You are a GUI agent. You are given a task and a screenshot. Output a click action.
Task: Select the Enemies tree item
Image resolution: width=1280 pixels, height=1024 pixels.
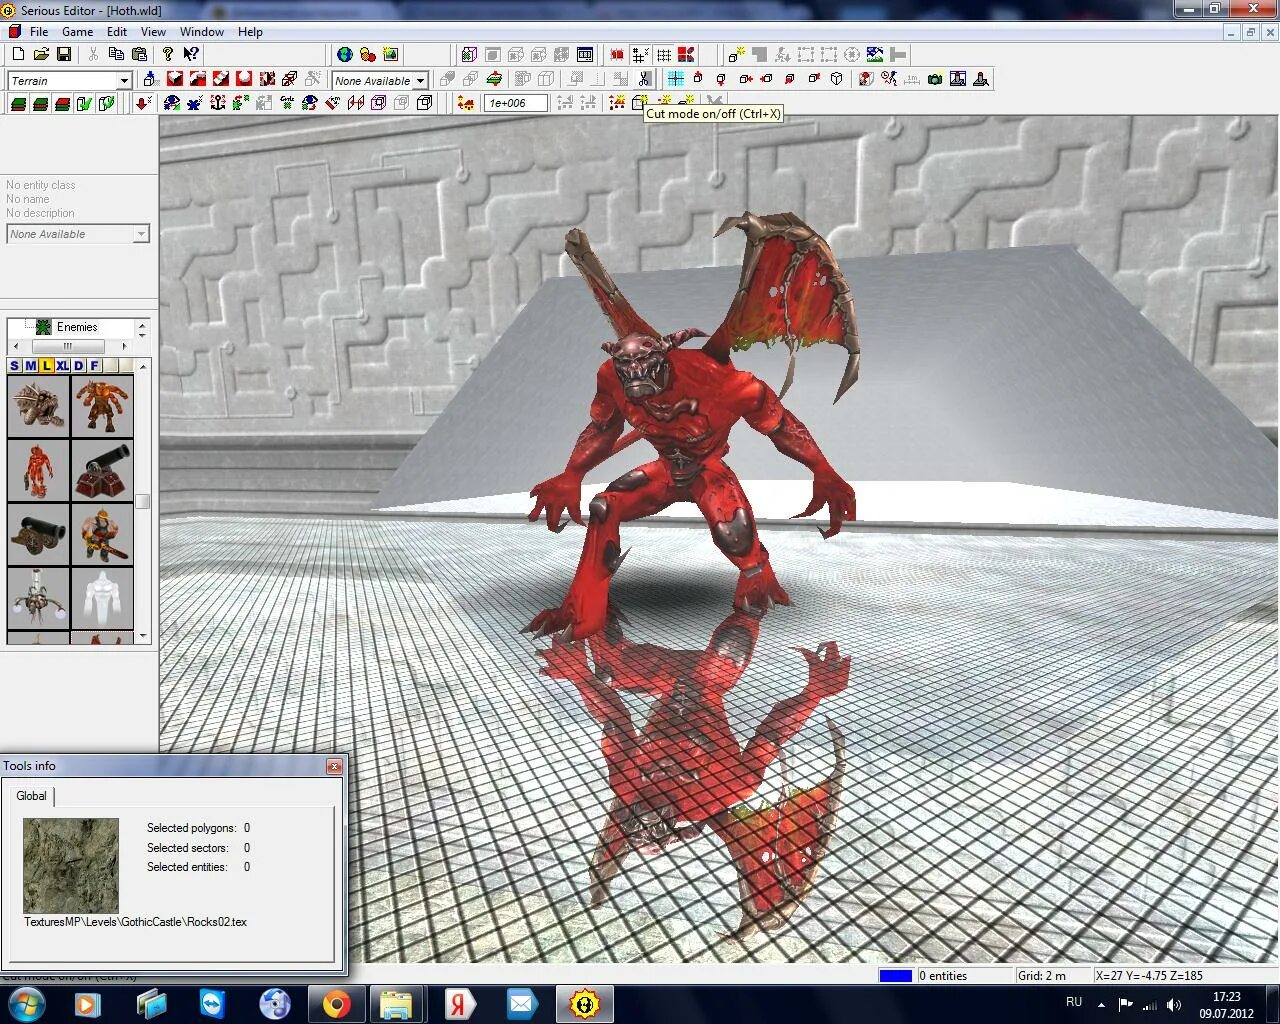click(x=77, y=327)
